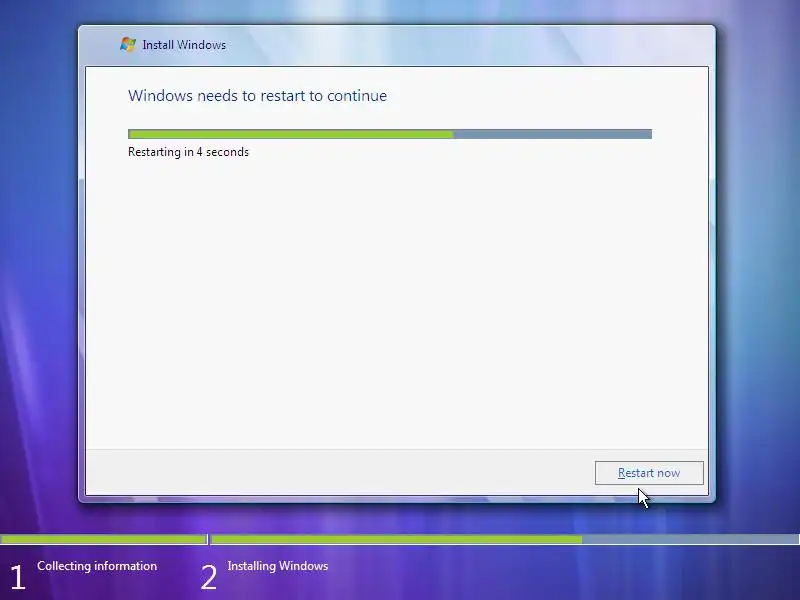This screenshot has width=800, height=600.
Task: Click the step number 1
Action: coord(17,578)
